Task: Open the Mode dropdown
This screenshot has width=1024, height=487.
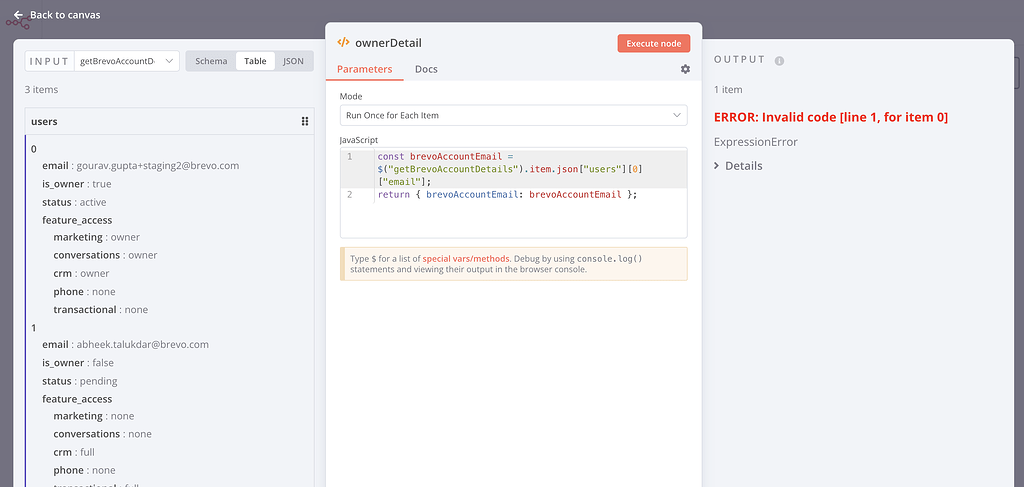Action: click(513, 115)
